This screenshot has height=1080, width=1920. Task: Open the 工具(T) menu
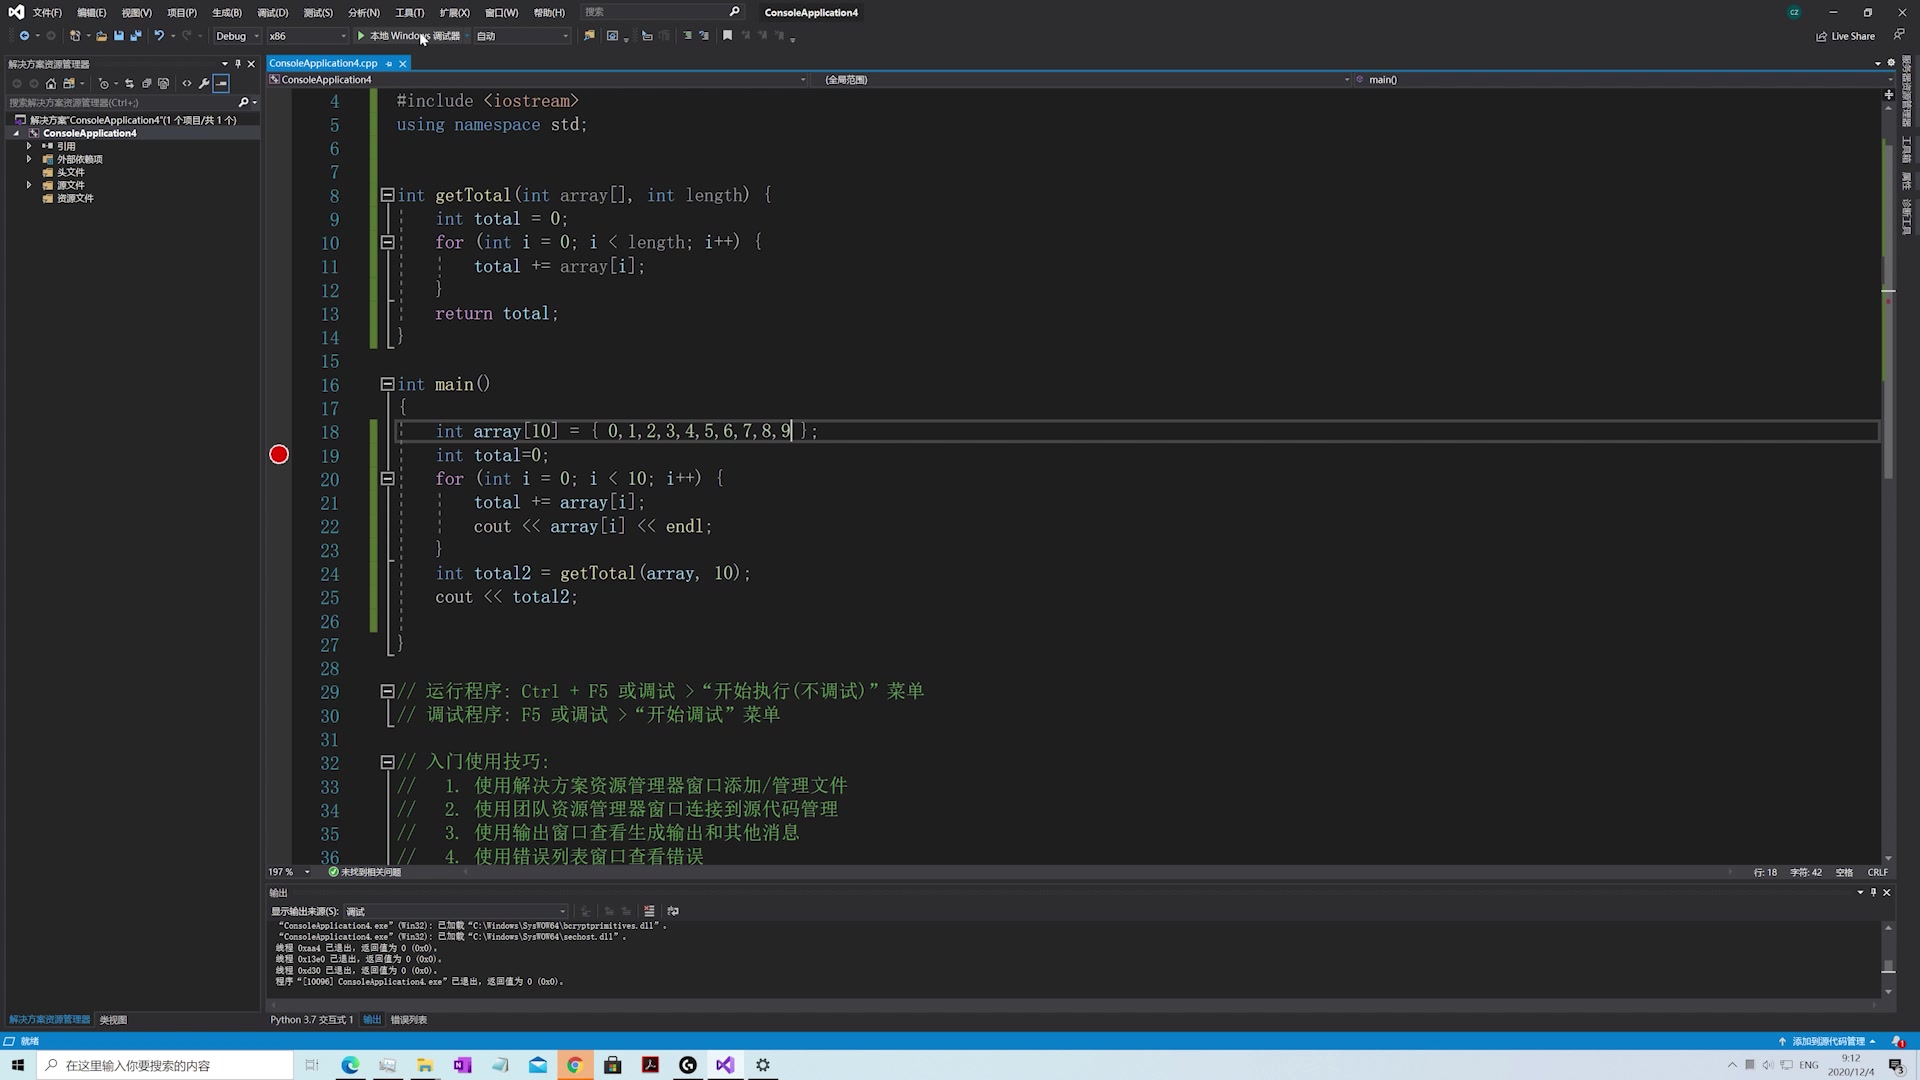409,13
